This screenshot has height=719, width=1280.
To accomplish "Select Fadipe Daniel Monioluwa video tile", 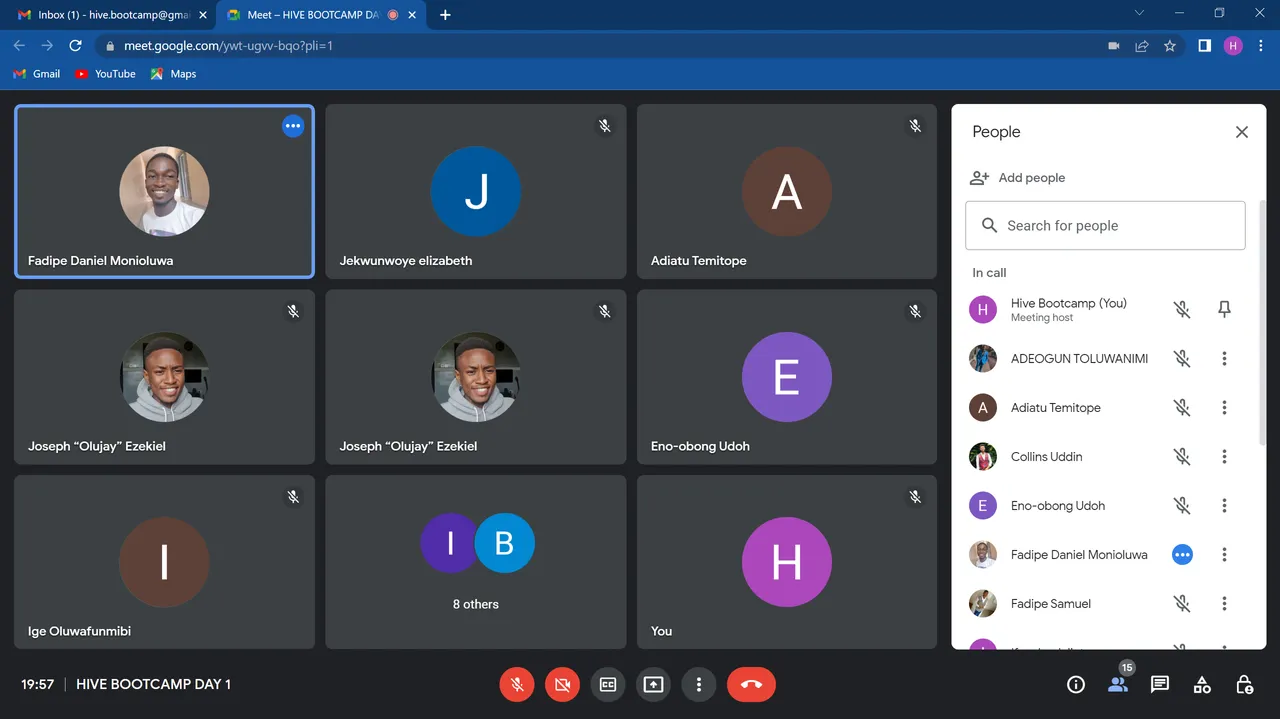I will 164,191.
